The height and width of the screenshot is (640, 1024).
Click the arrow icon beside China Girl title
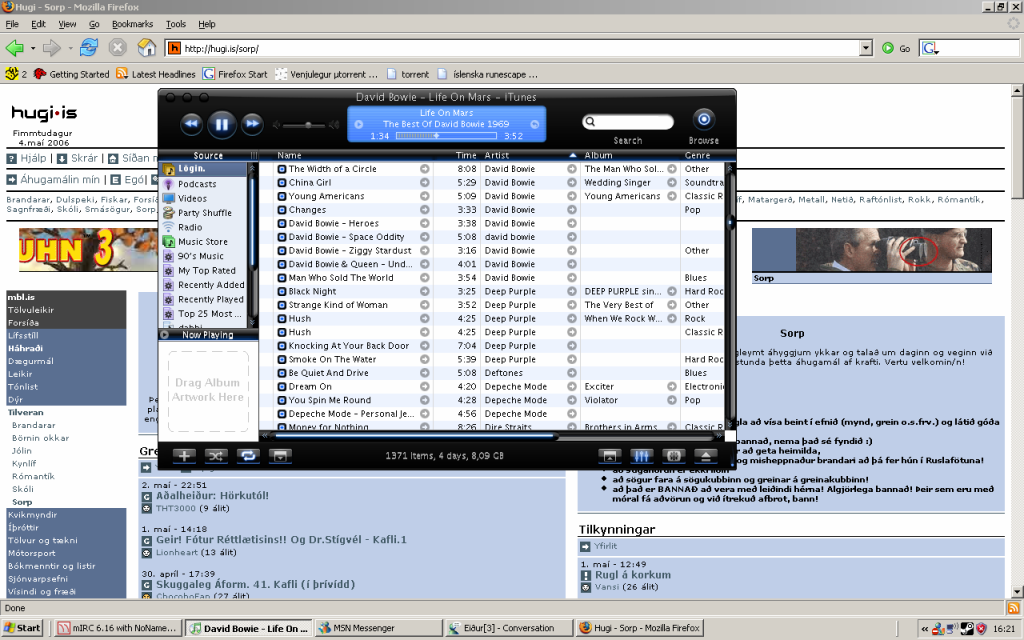(424, 183)
